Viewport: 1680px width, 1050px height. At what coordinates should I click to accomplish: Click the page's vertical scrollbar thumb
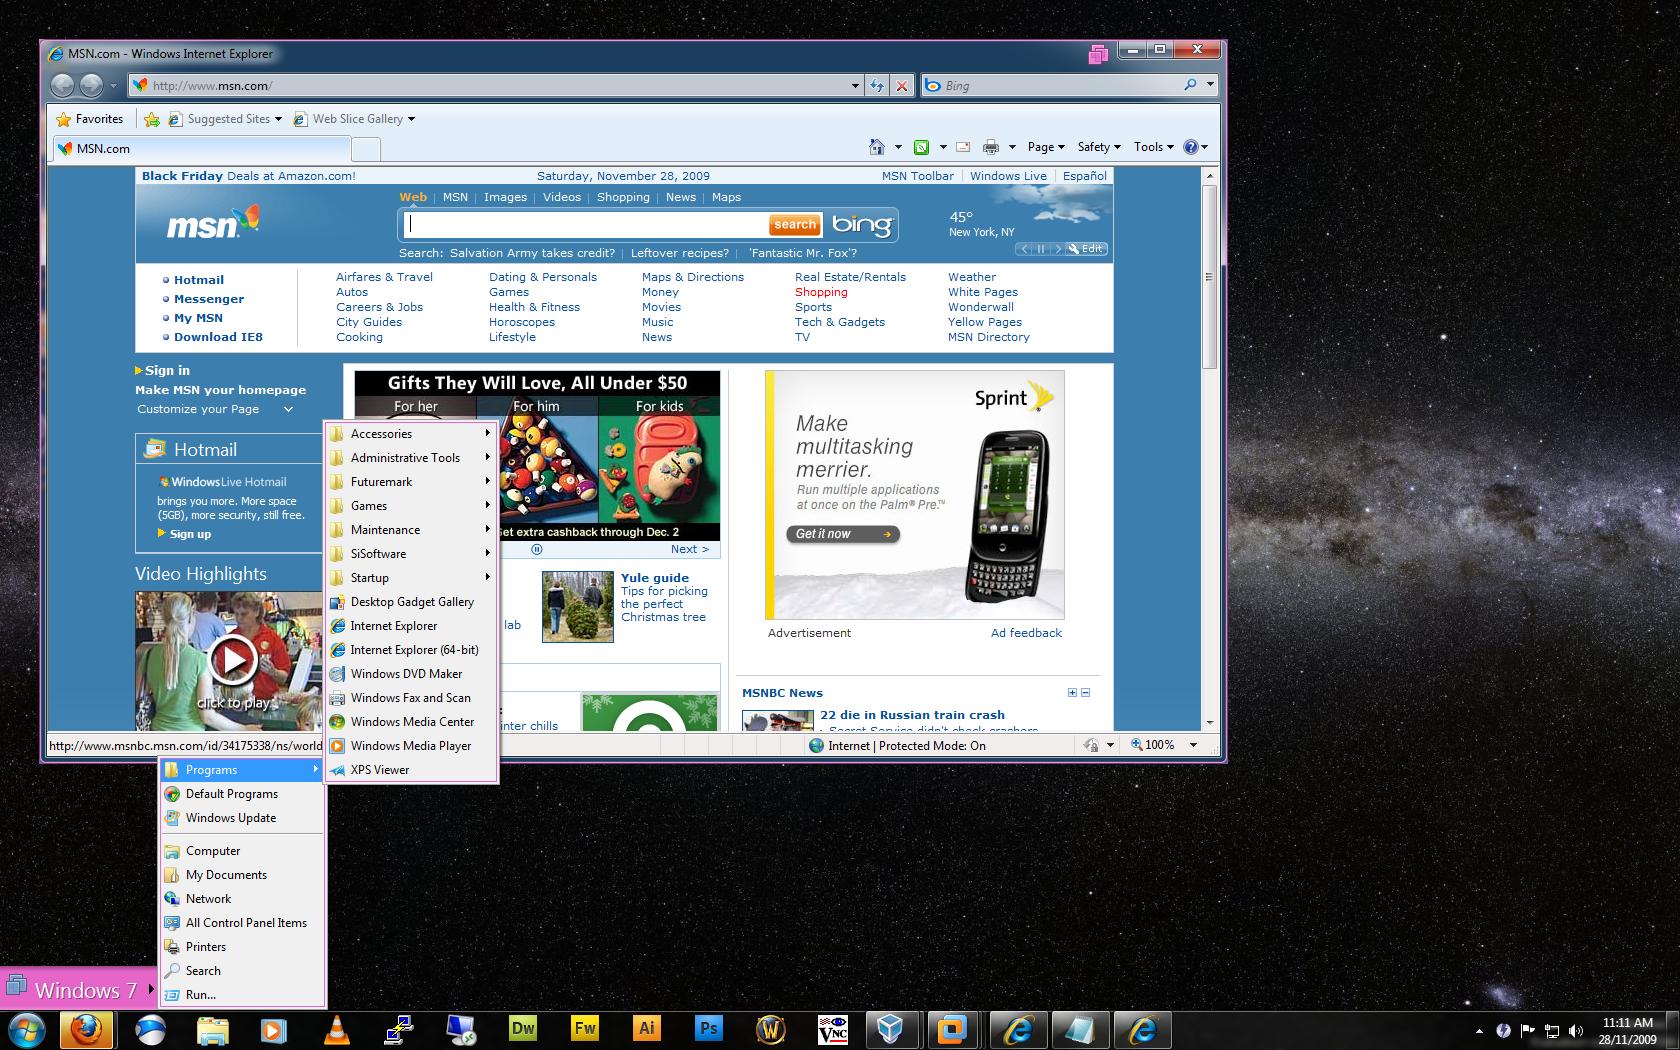click(1209, 275)
